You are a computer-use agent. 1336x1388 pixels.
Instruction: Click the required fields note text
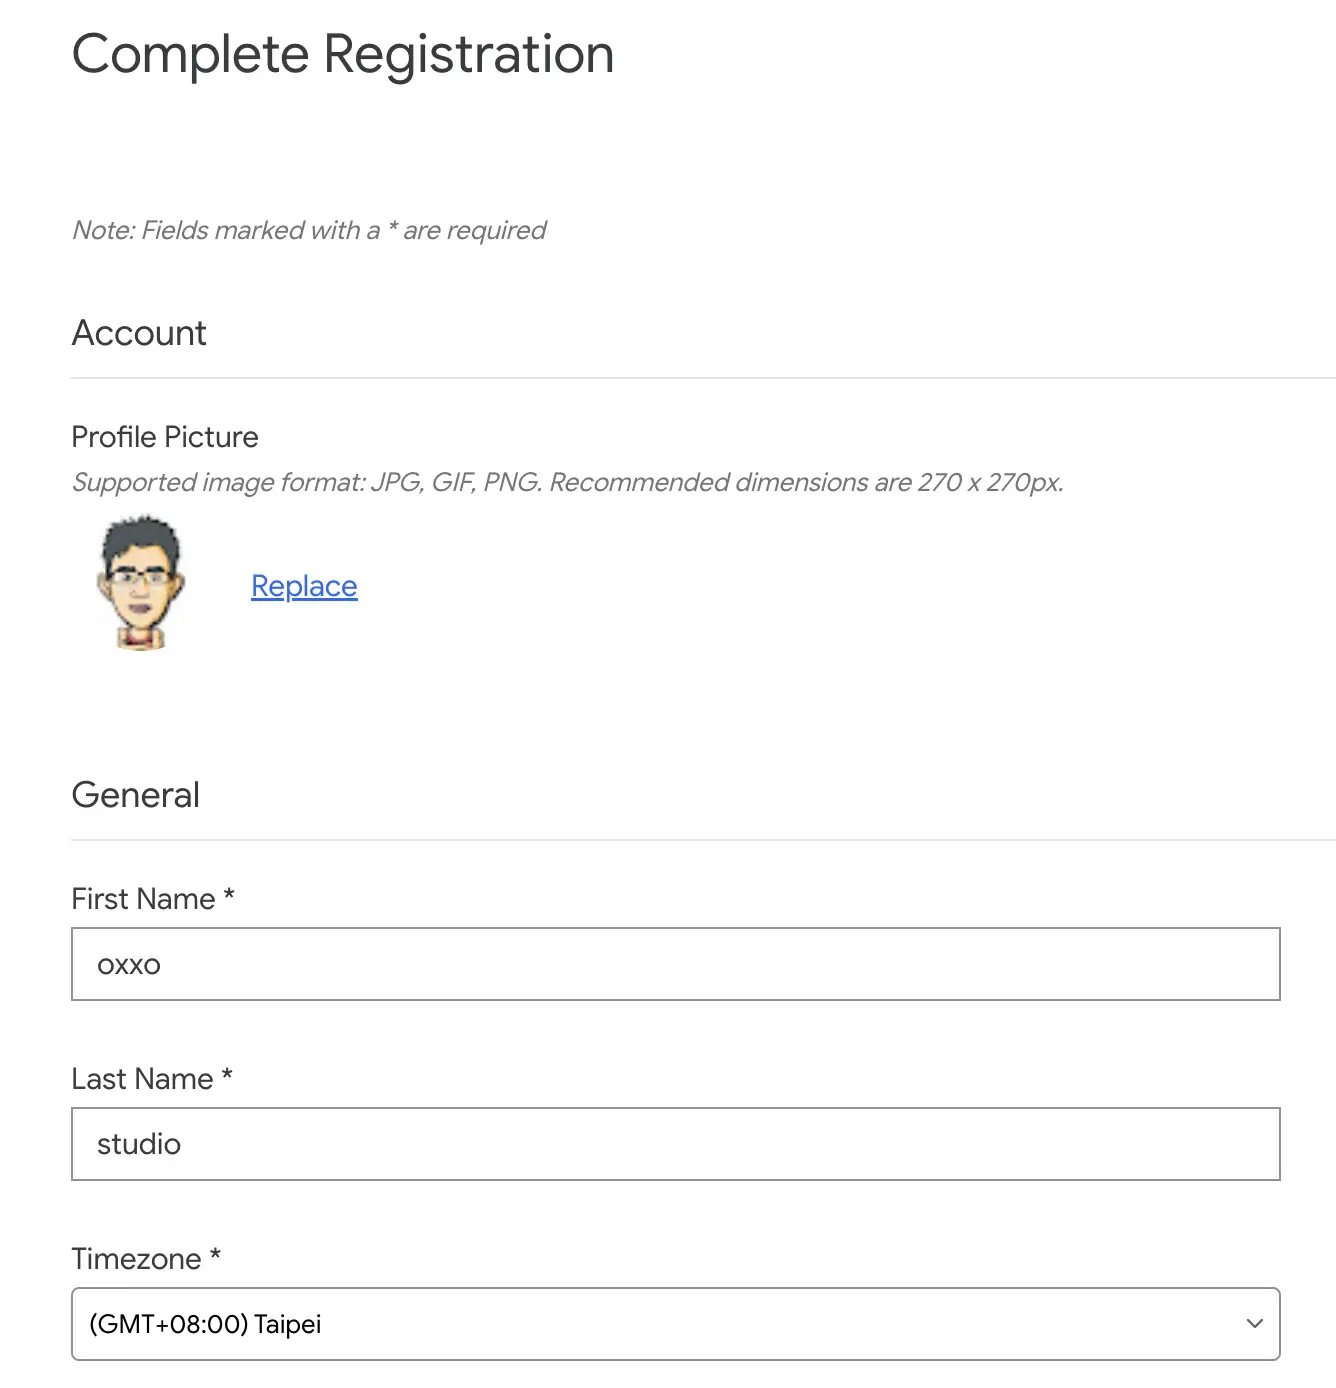[x=308, y=230]
